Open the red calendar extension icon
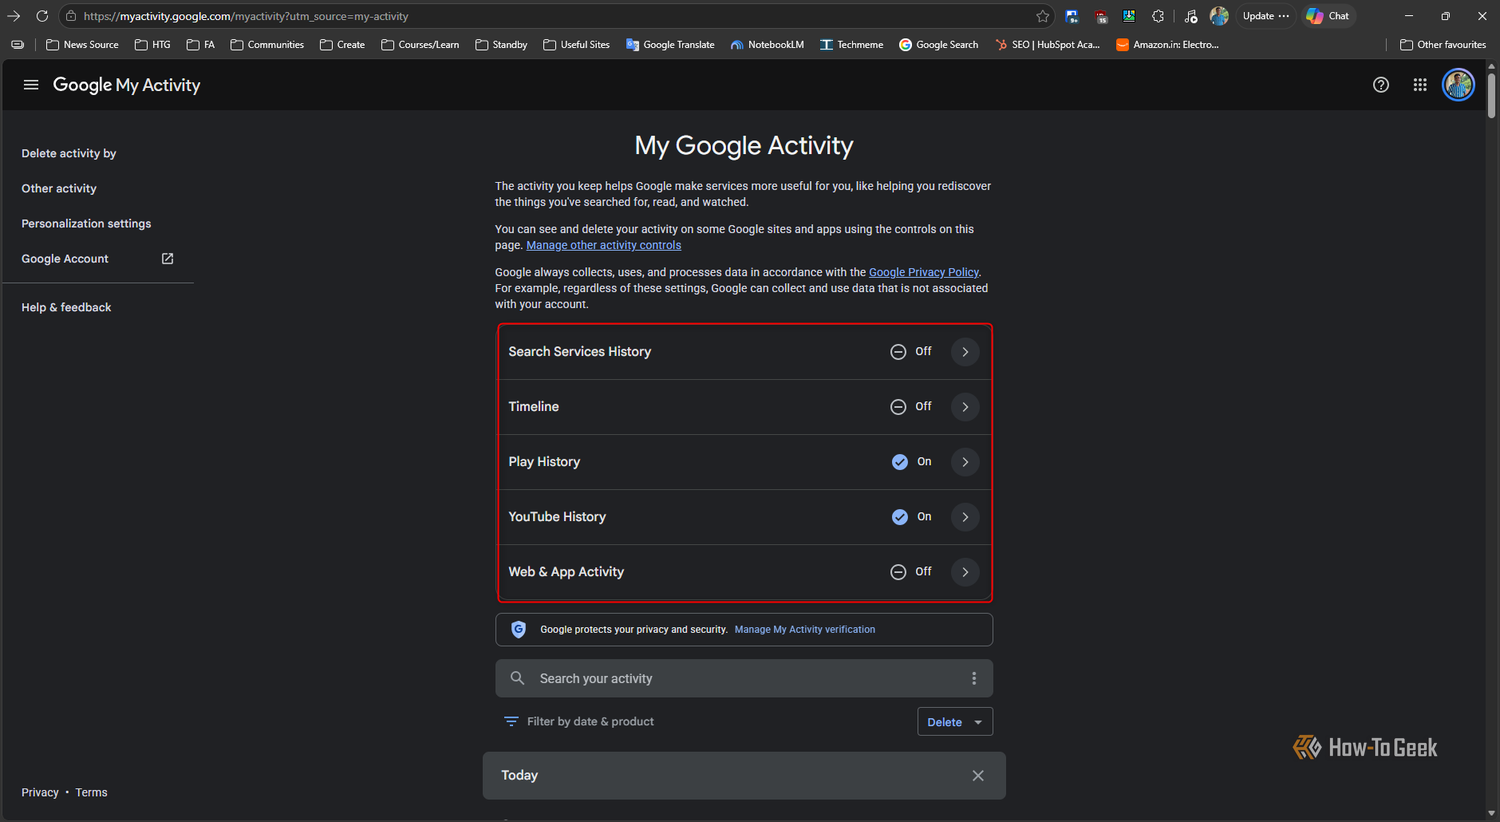Screen dimensions: 1500x822 tap(1101, 16)
